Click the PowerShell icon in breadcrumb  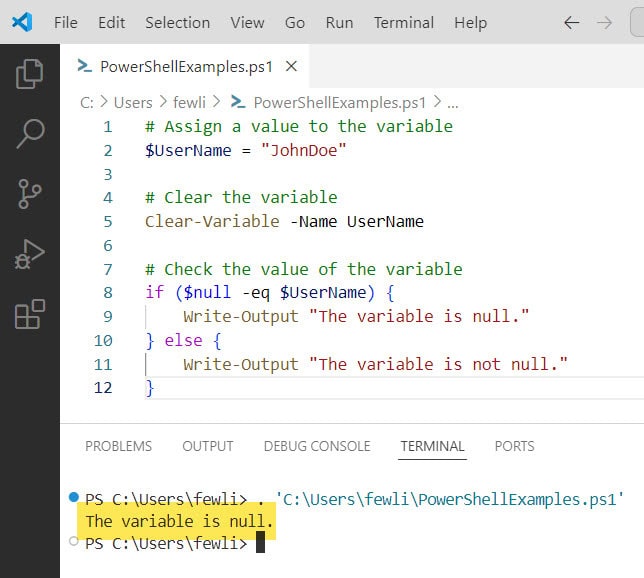(238, 102)
